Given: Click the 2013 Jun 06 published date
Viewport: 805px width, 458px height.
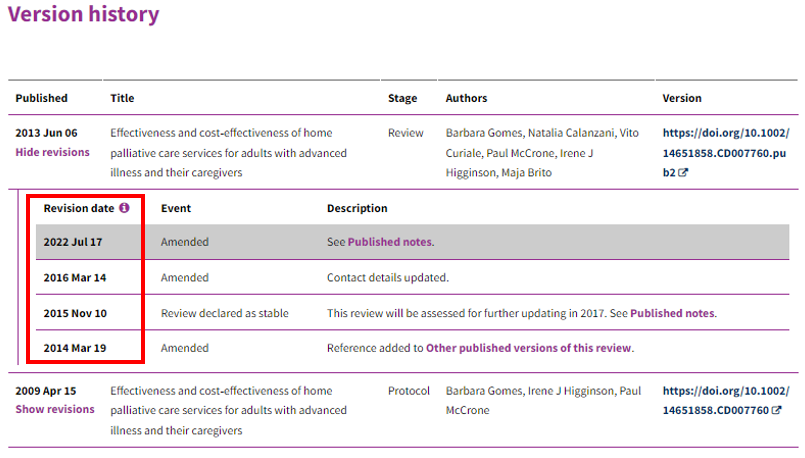Looking at the screenshot, I should (x=46, y=133).
